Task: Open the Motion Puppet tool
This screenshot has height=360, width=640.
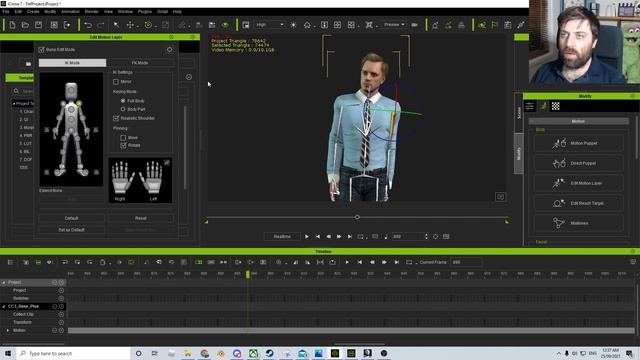Action: [x=578, y=143]
